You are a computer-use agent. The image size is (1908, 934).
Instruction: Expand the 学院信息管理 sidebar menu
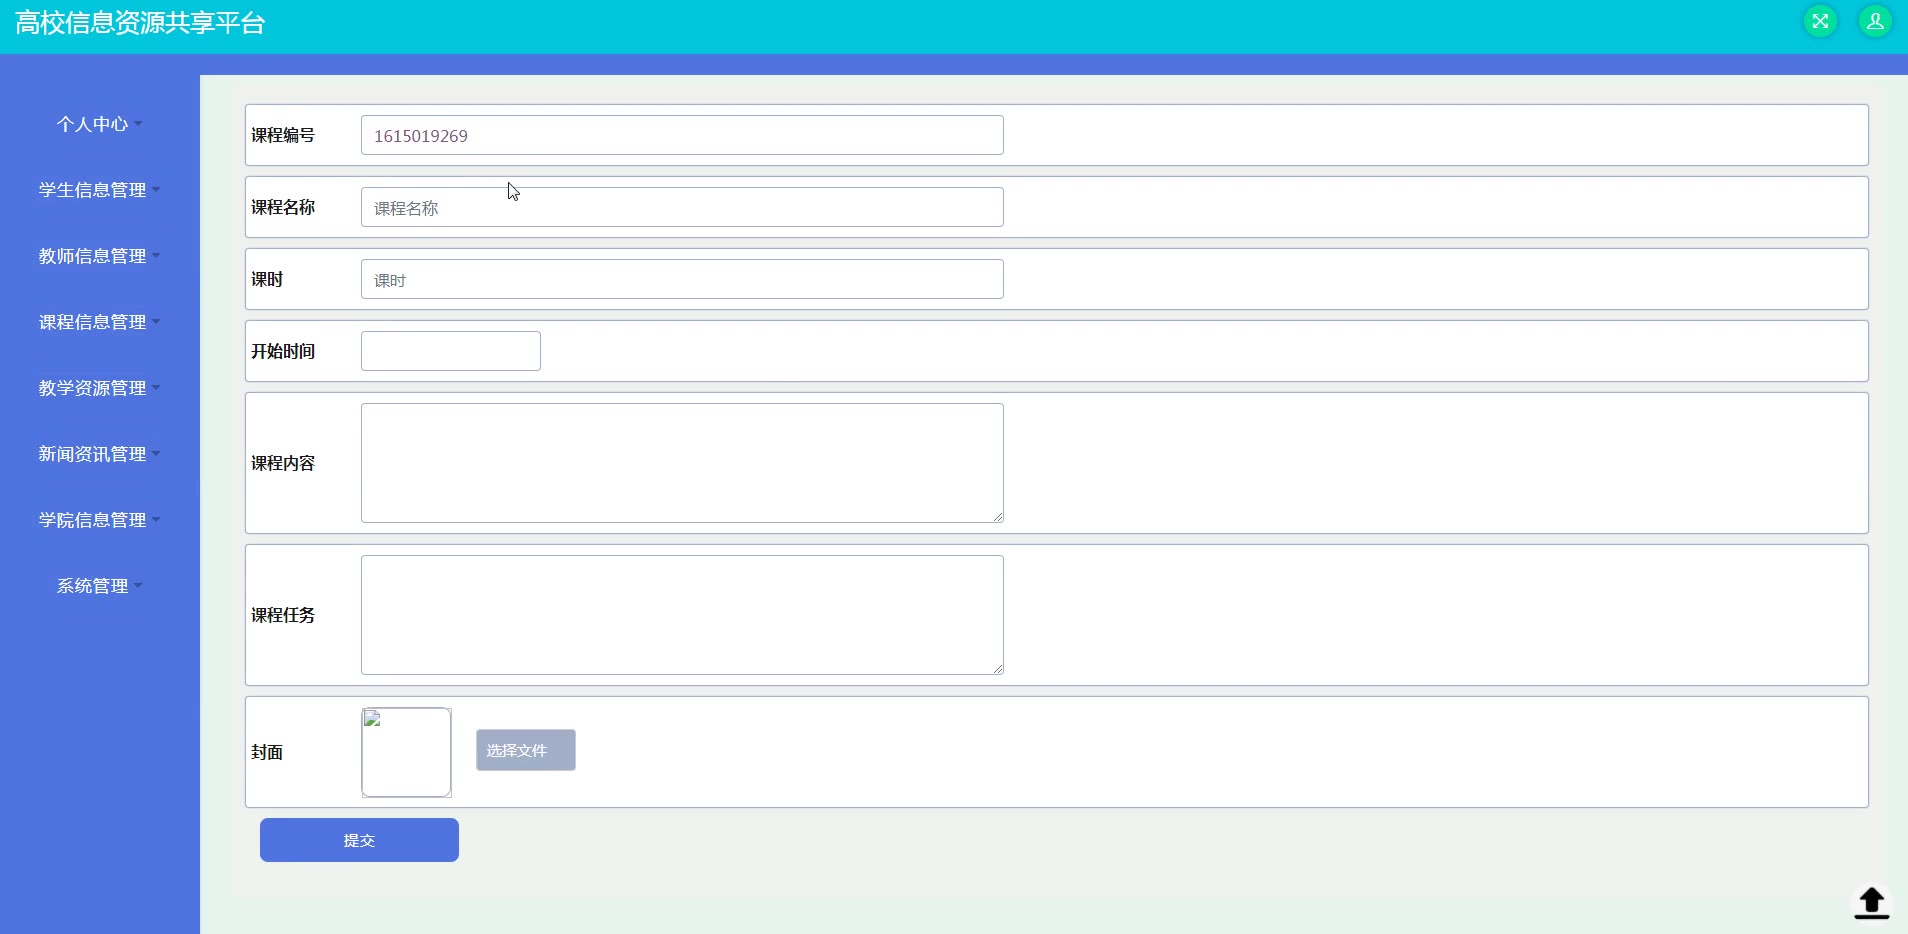tap(100, 520)
